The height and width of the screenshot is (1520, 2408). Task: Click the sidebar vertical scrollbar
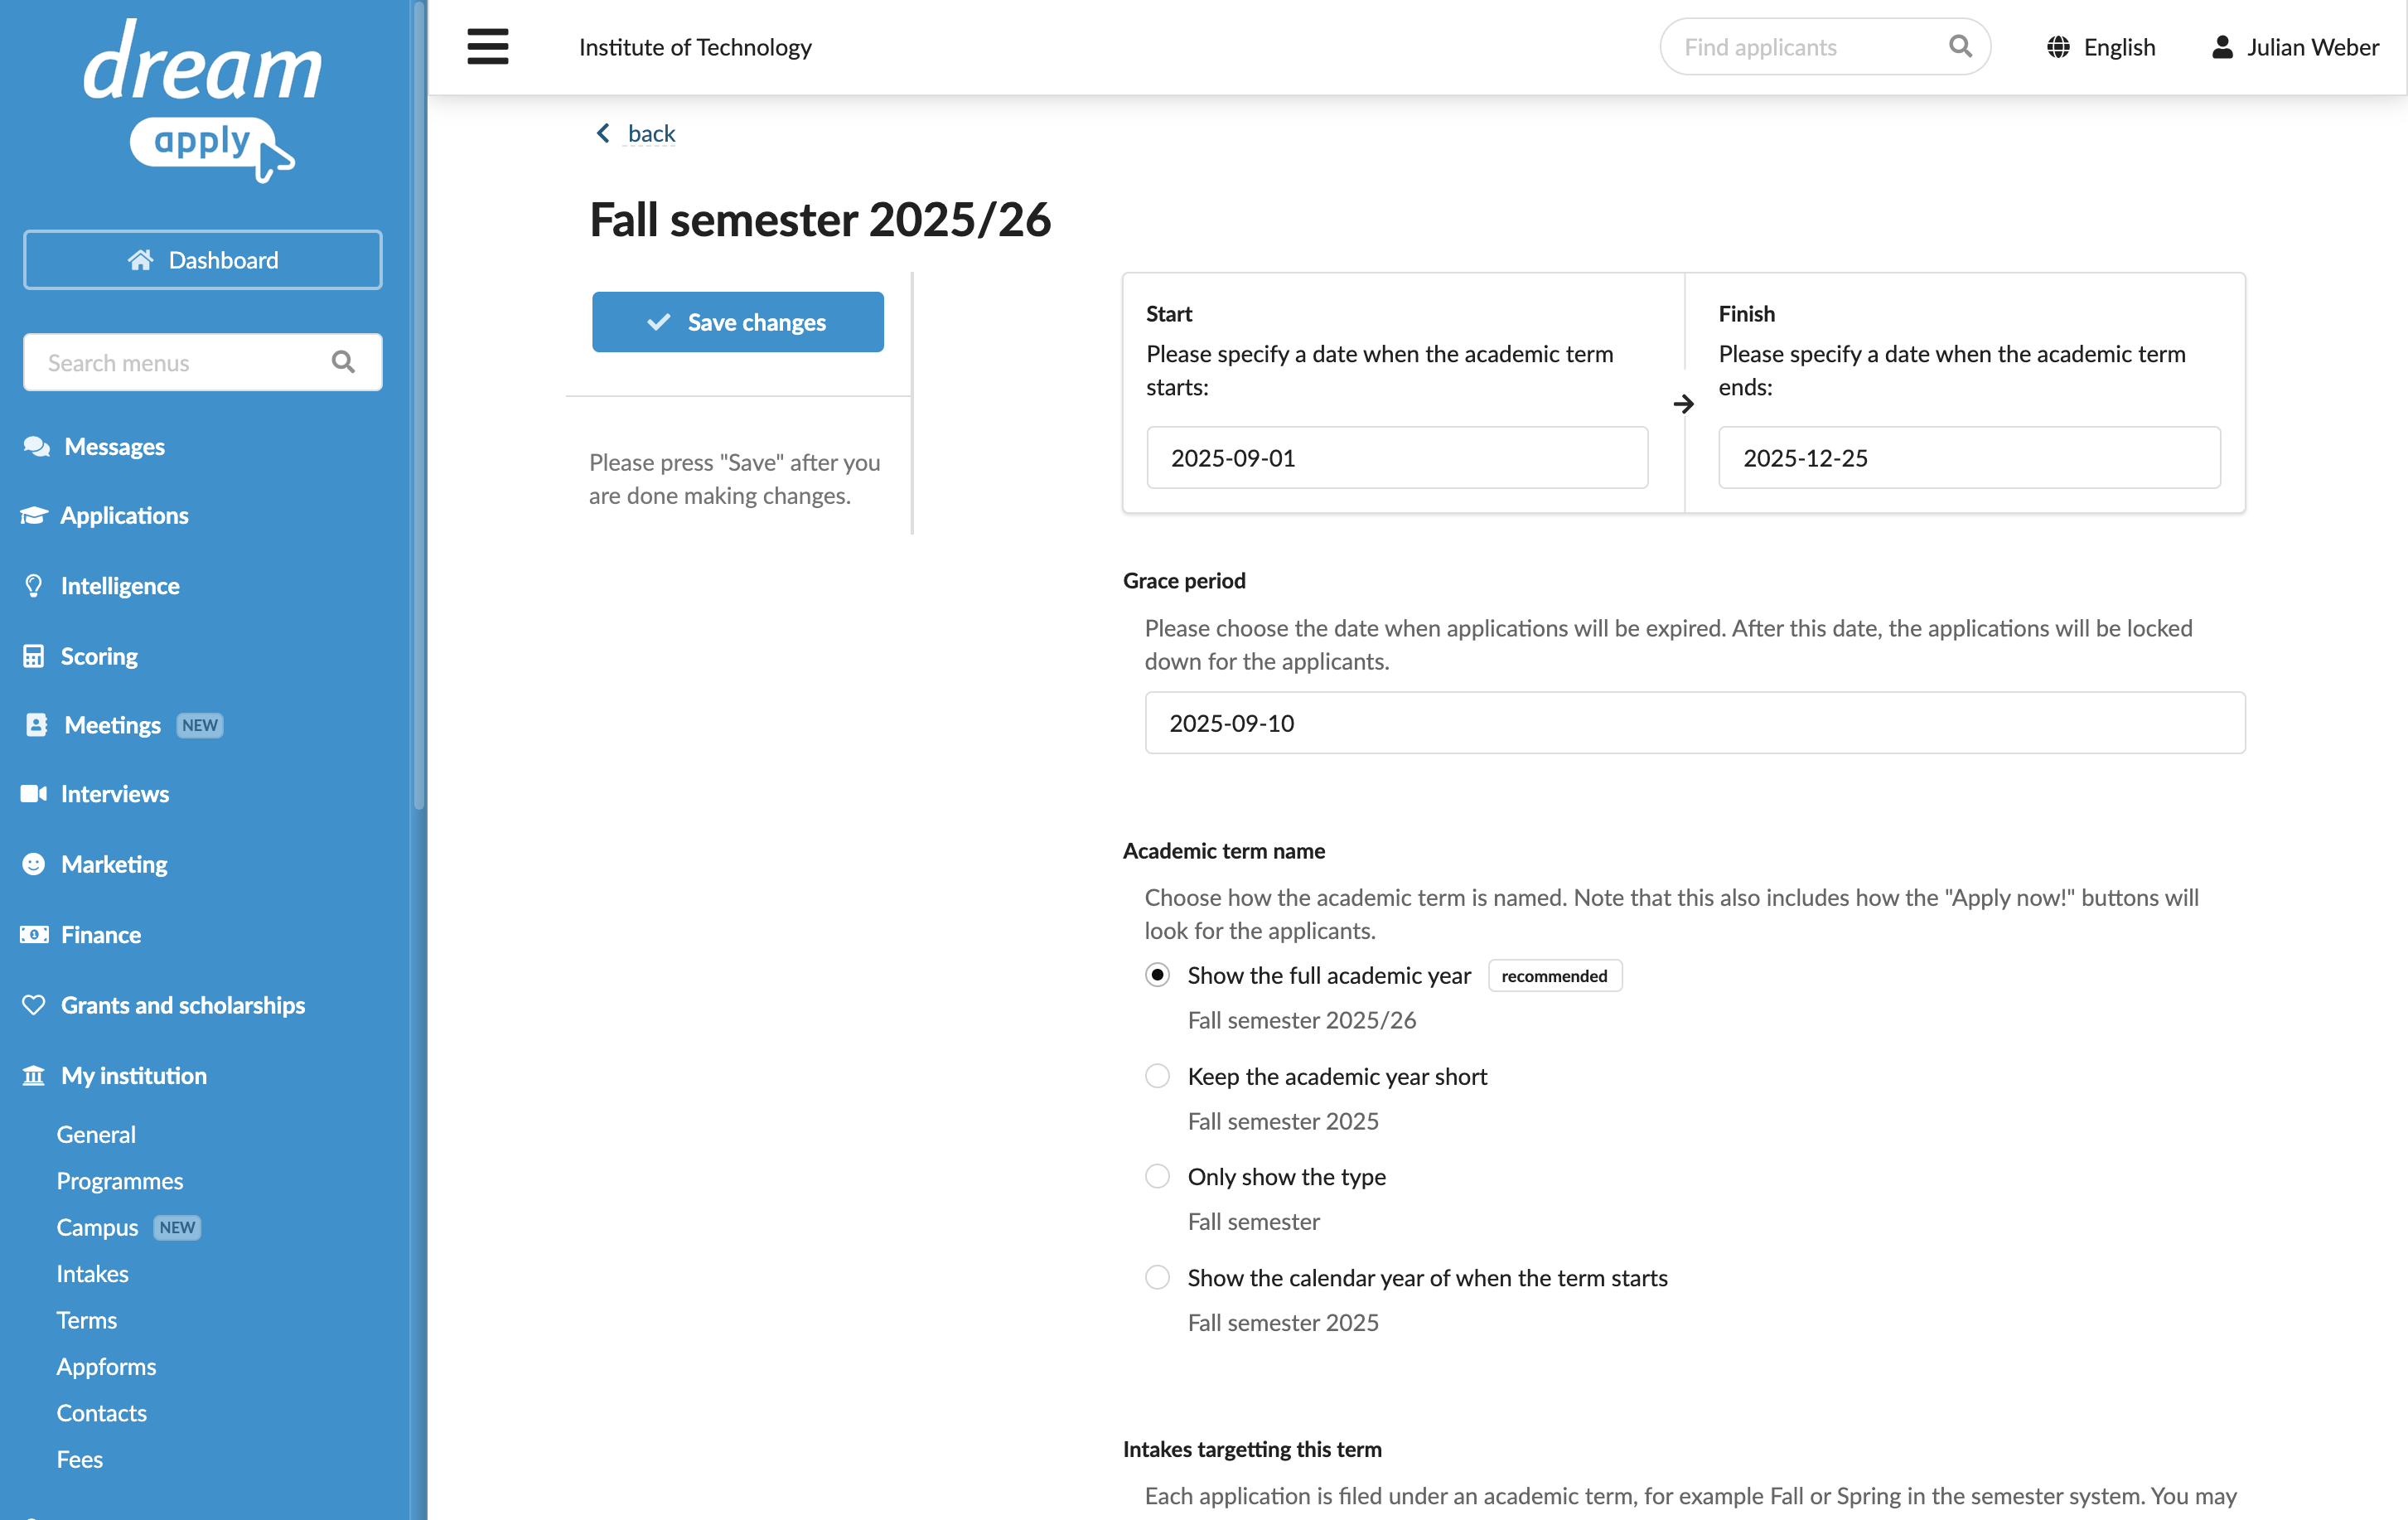(419, 405)
